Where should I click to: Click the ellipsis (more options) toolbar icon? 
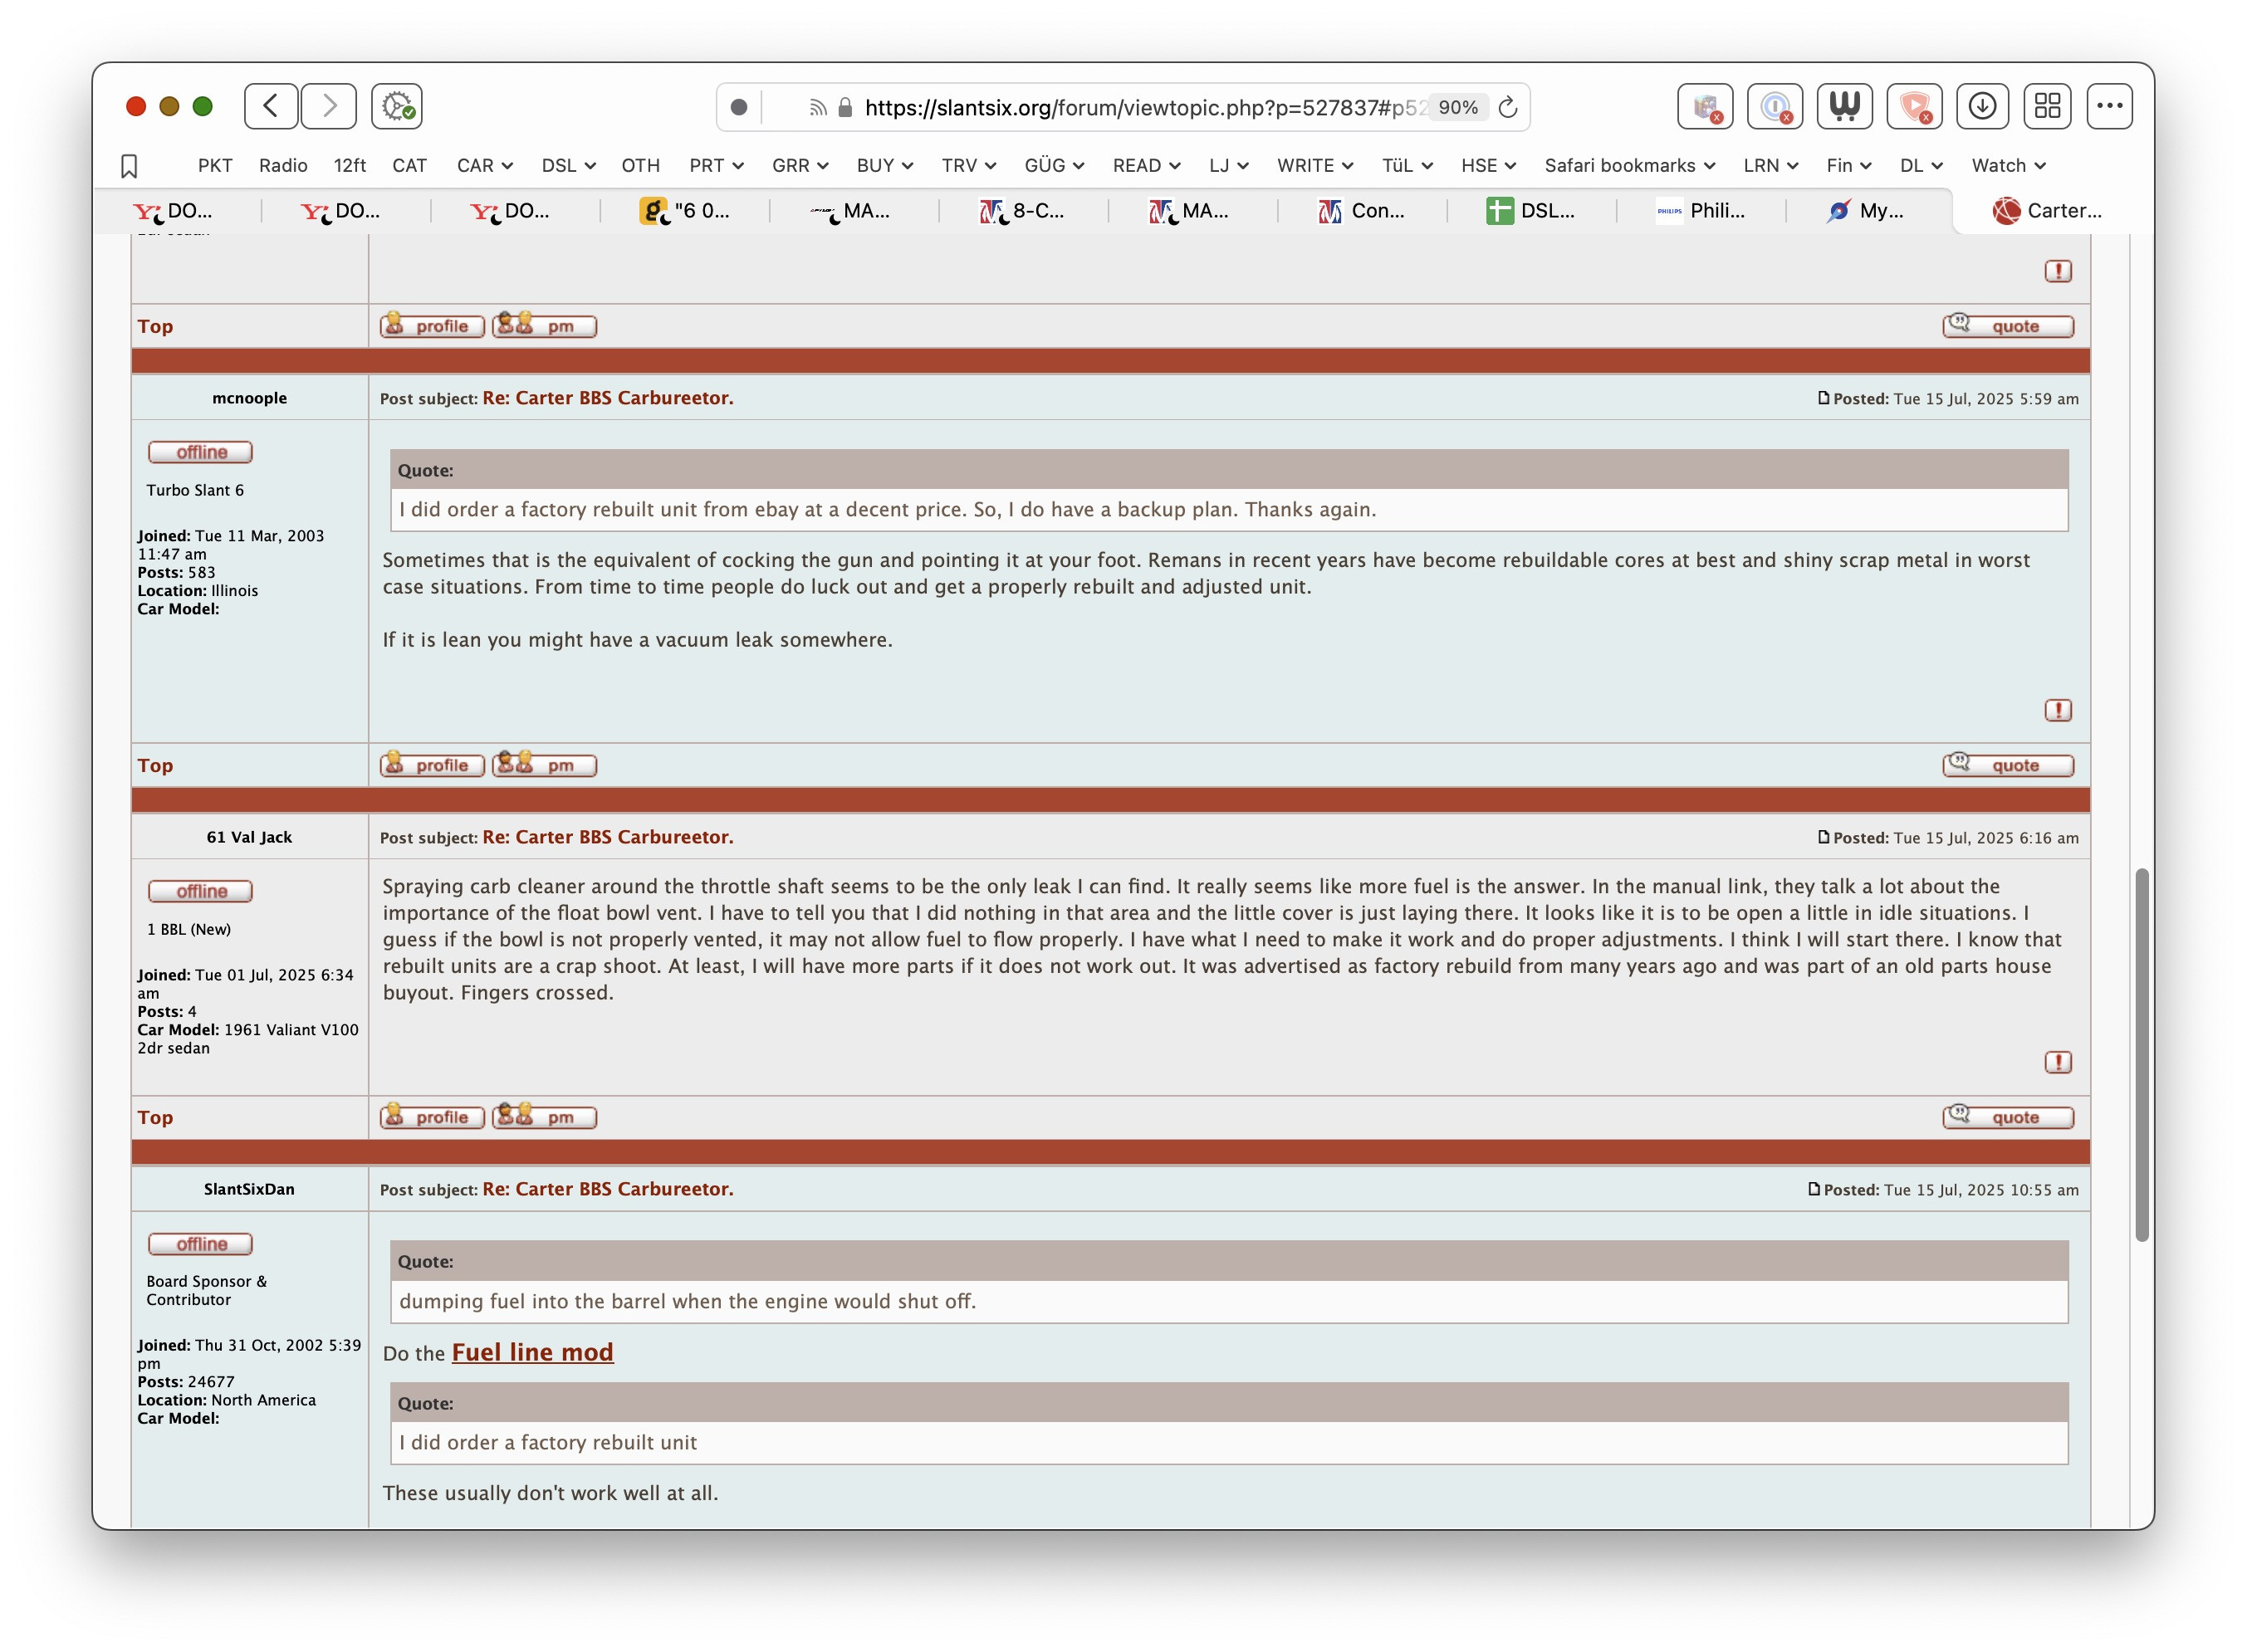click(2110, 105)
